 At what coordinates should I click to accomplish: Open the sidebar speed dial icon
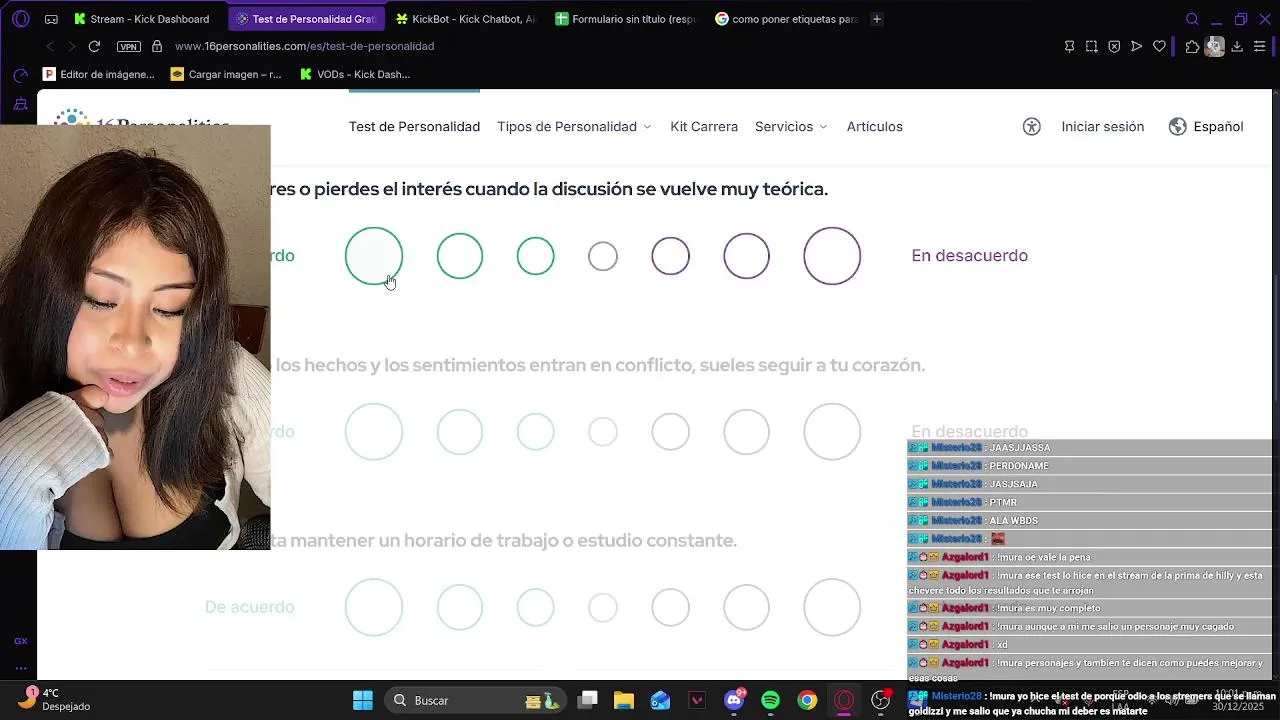point(21,75)
